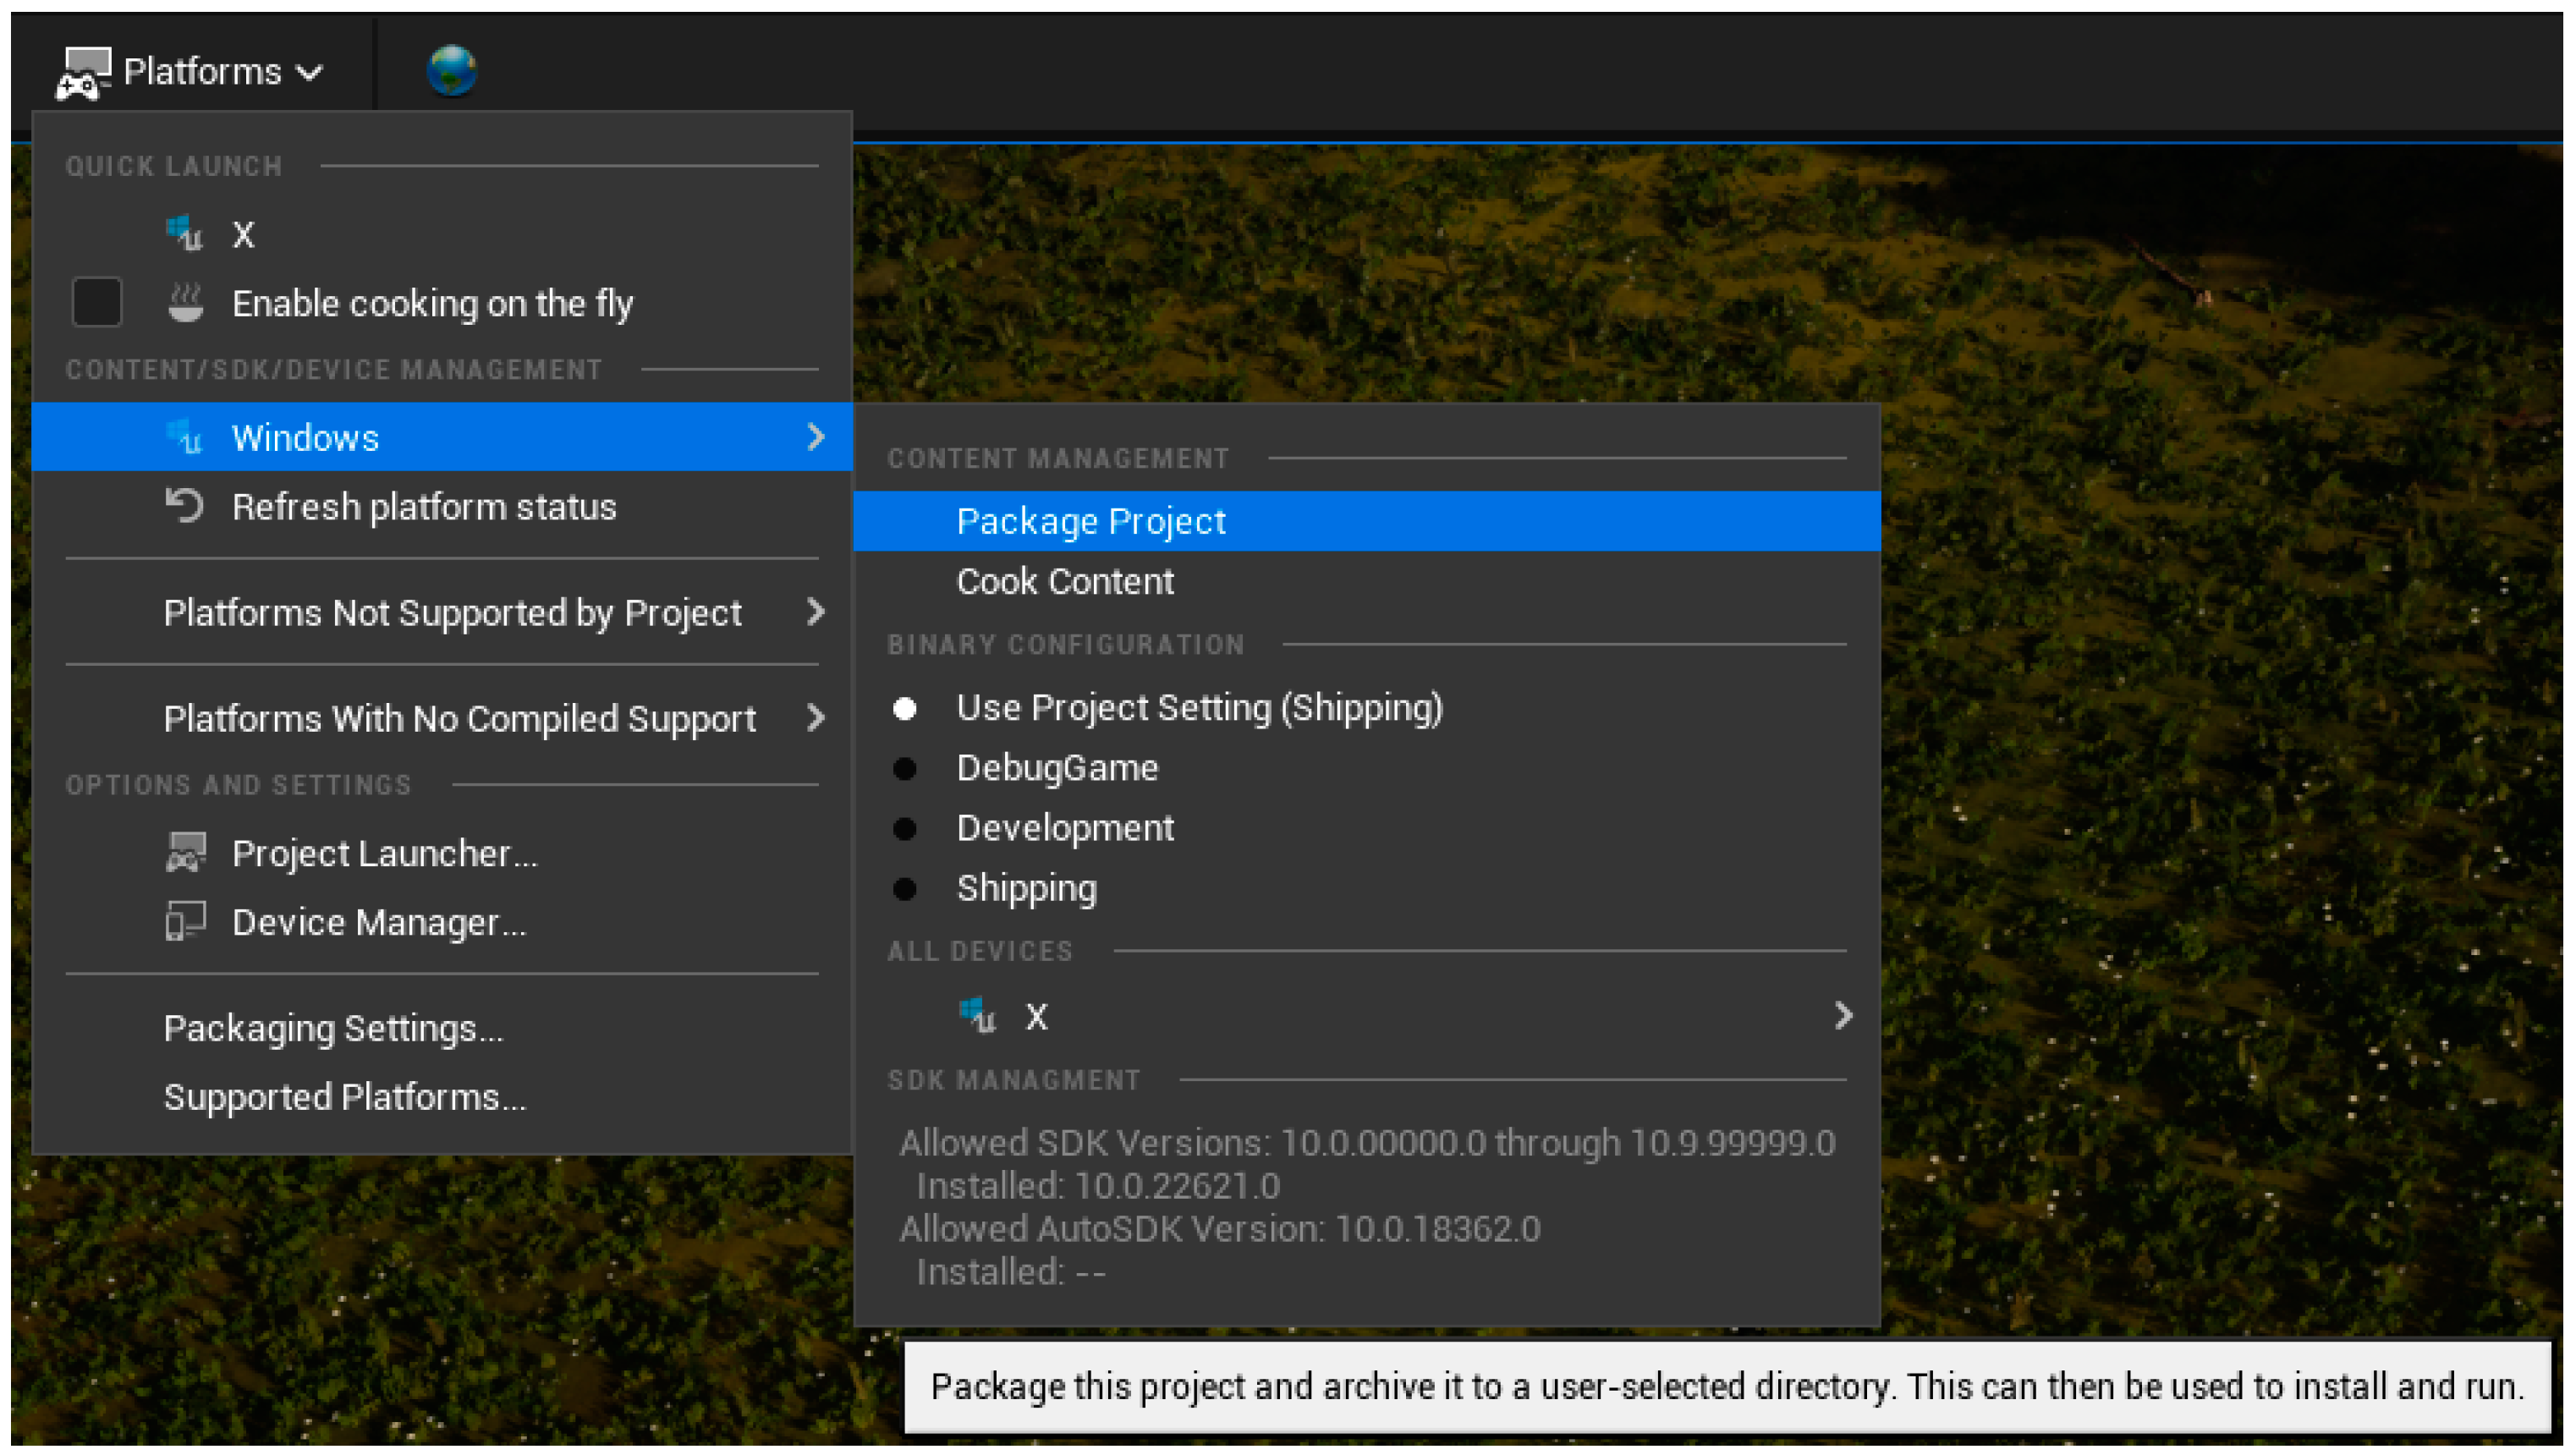Open Supported Platforms...

pyautogui.click(x=344, y=1097)
